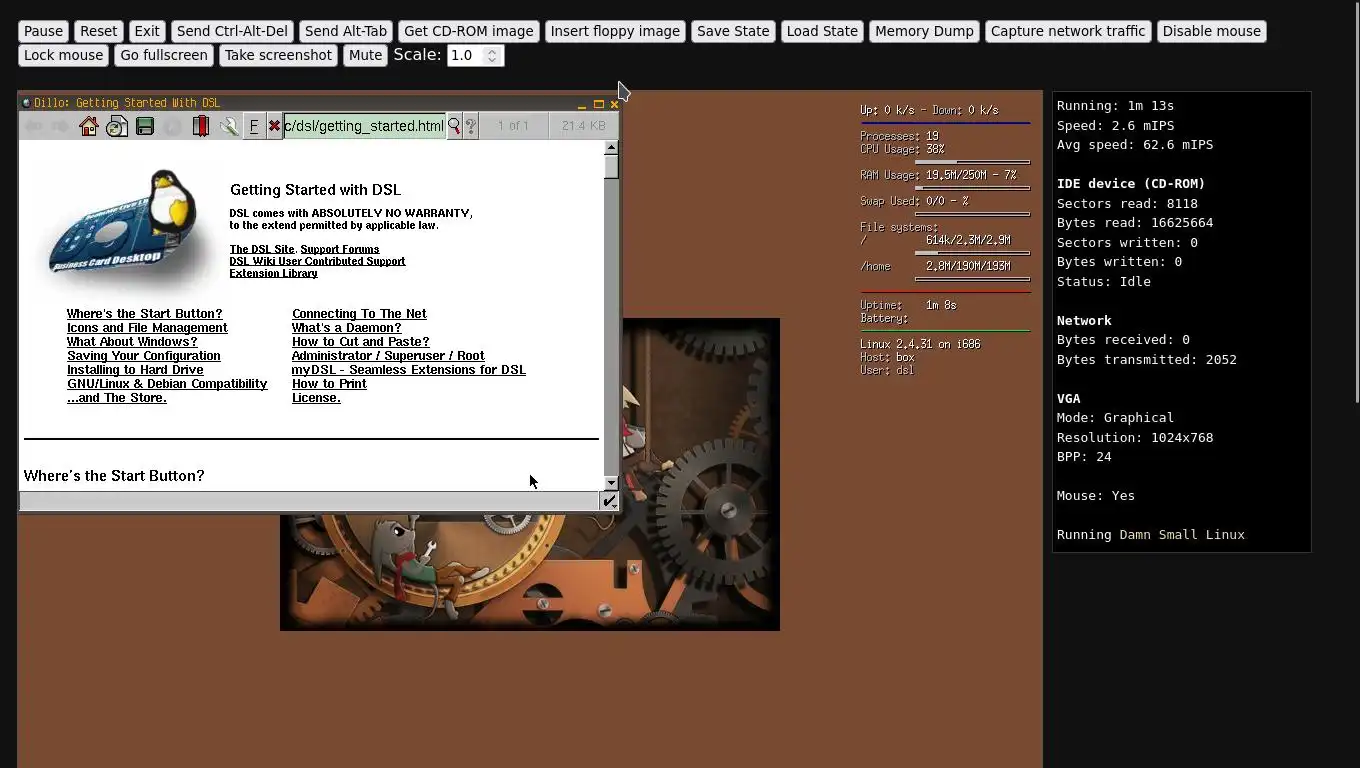Open Support Forums link
1360x768 pixels.
[340, 249]
